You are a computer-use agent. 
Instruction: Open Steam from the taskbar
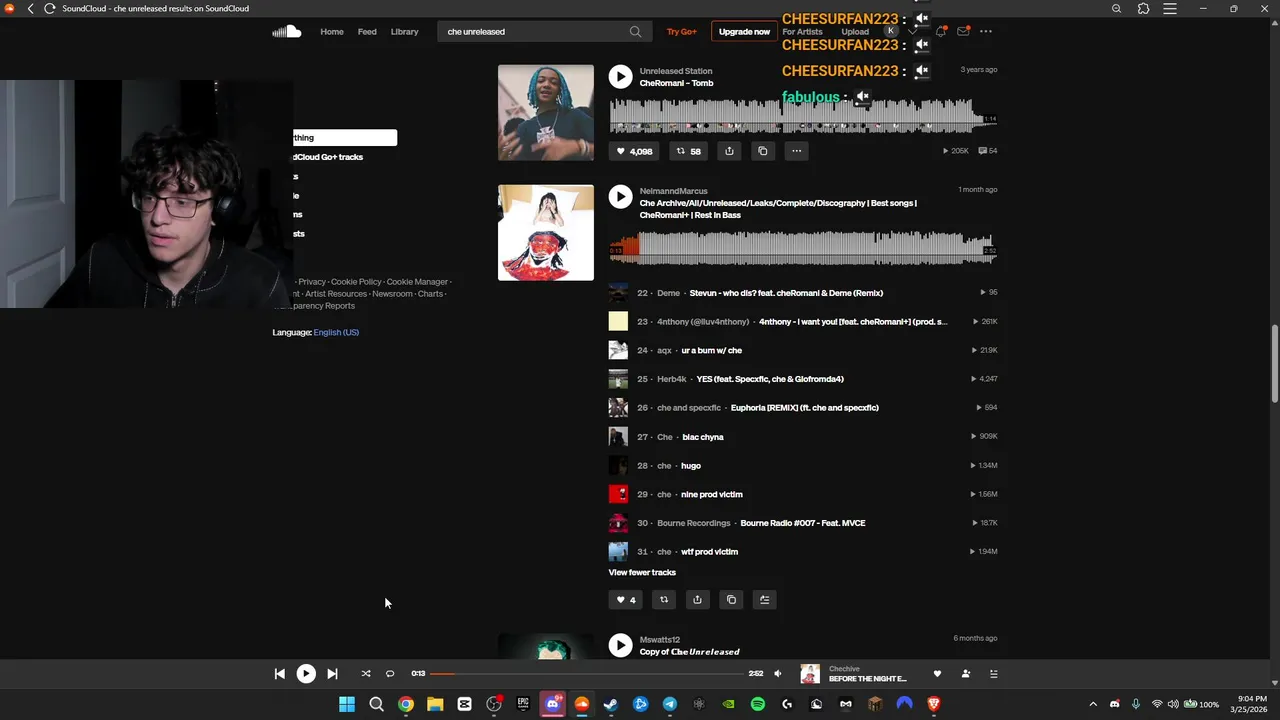611,704
